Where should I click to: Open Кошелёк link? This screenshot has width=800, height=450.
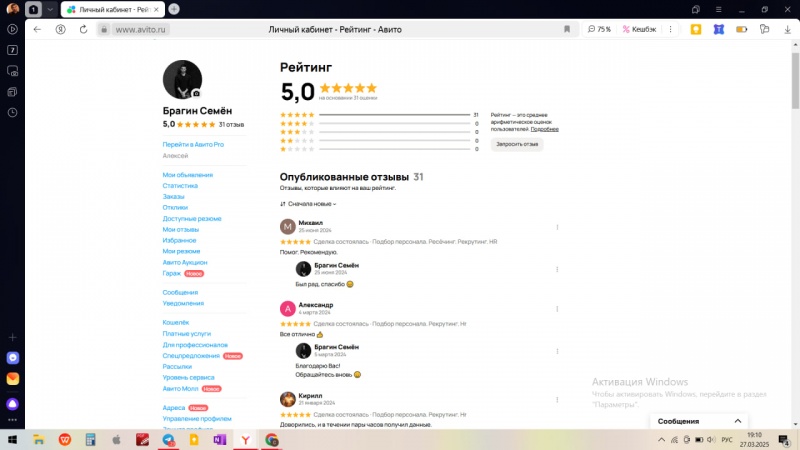pos(176,322)
